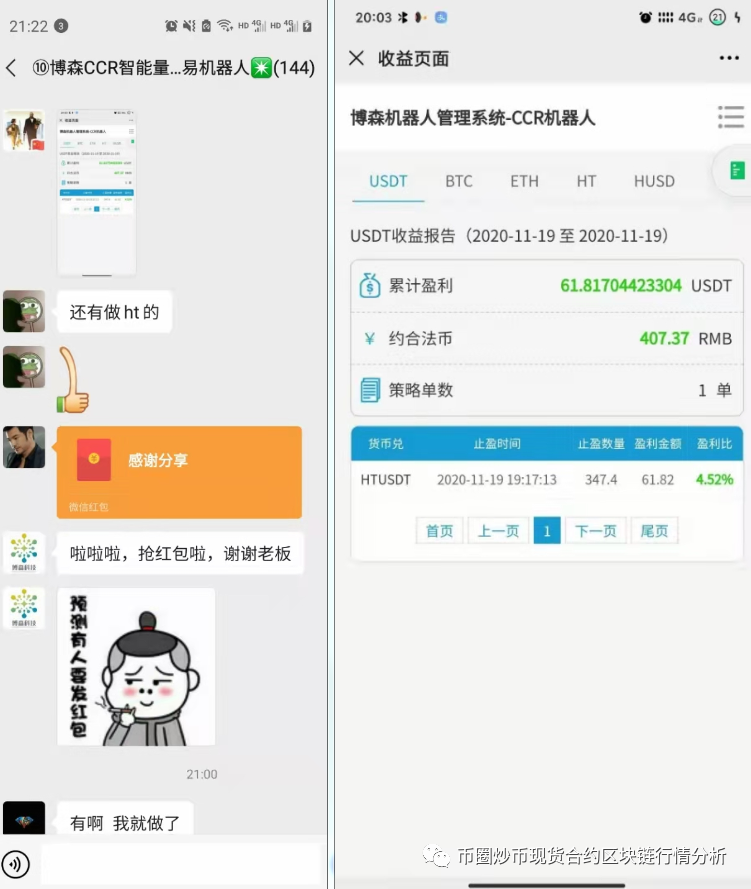751x889 pixels.
Task: Tap the second frog avatar beside thumbs-up
Action: (x=24, y=367)
